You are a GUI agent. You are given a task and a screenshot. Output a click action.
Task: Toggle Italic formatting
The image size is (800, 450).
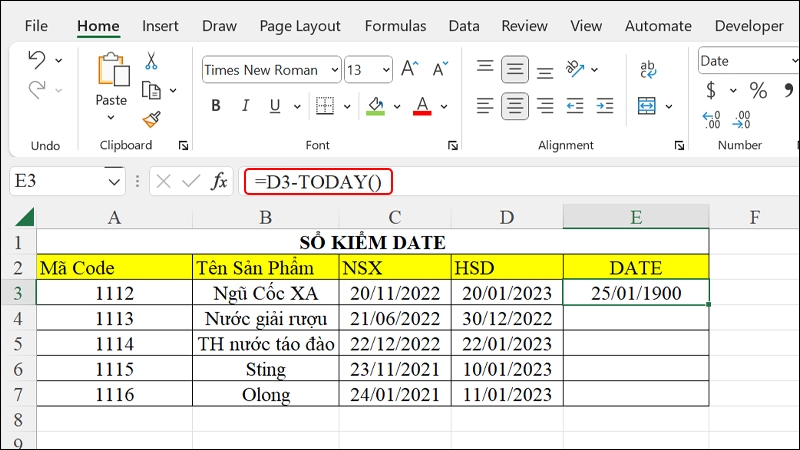coord(245,106)
